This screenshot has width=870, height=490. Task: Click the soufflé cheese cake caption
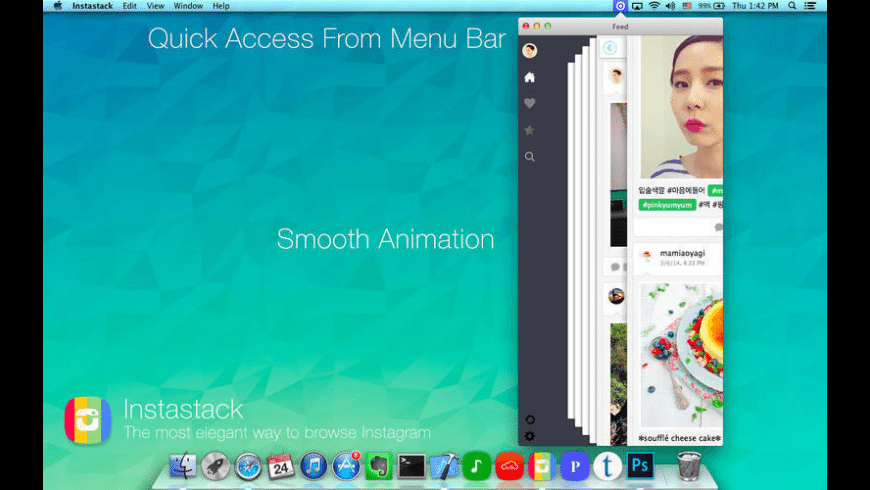(680, 438)
